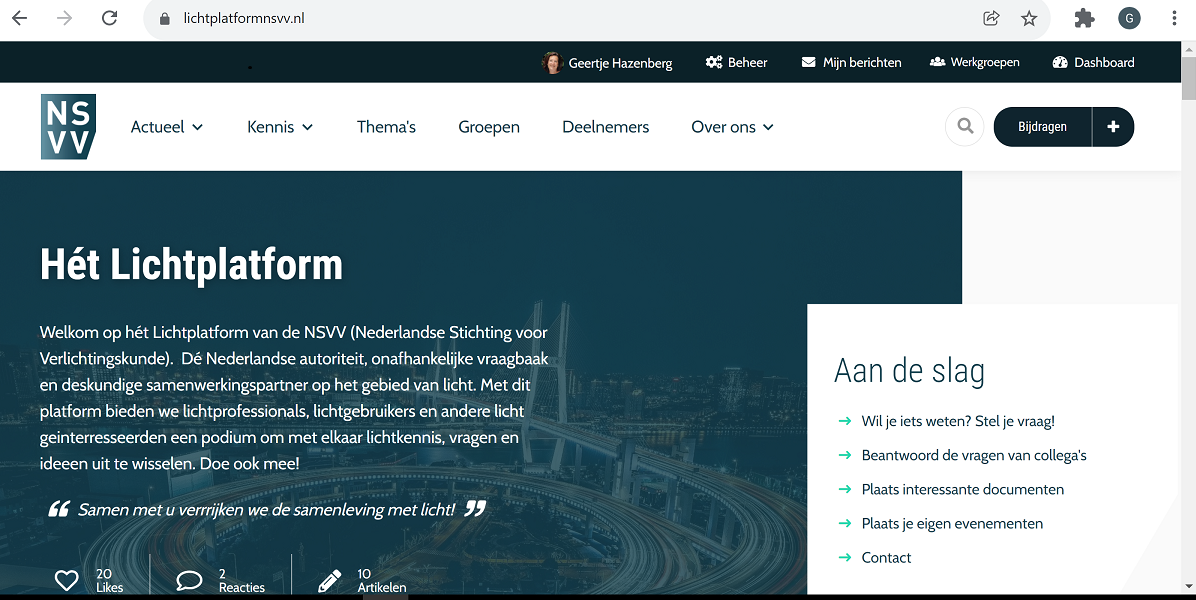This screenshot has width=1196, height=600.
Task: Click the browser forward arrow
Action: pos(65,18)
